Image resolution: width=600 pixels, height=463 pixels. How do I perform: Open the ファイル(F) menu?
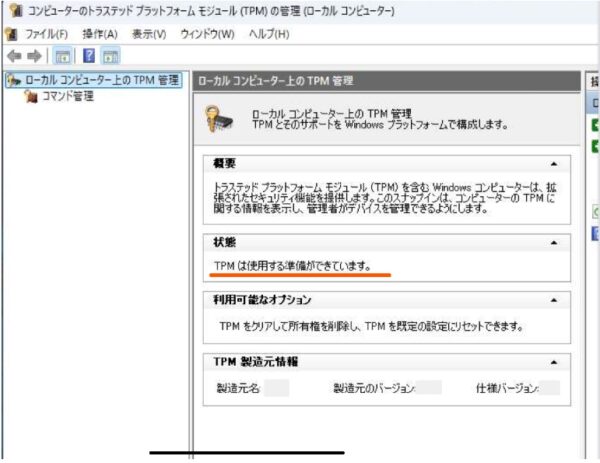coord(47,34)
